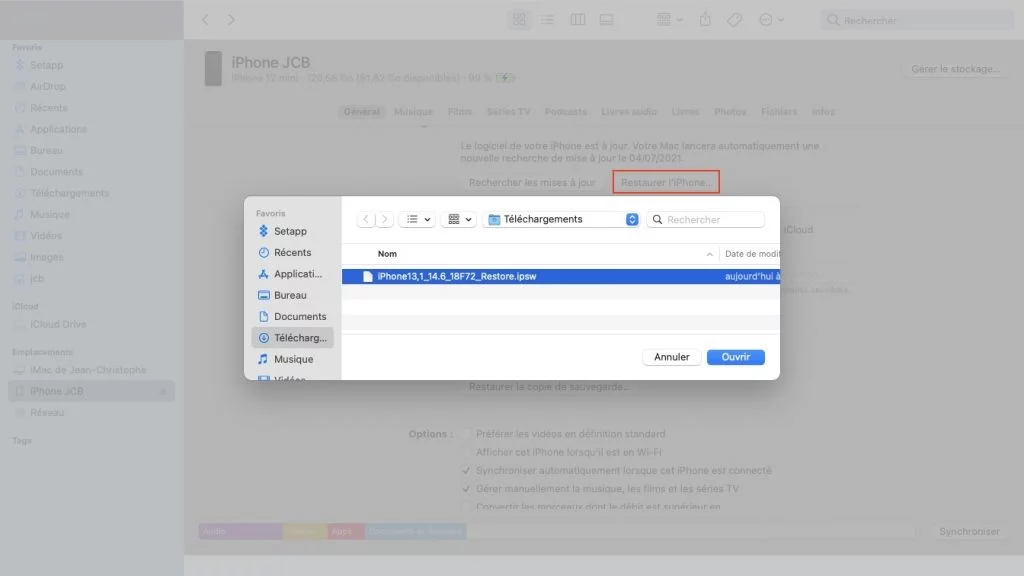Sort by Date de modification column

click(752, 254)
